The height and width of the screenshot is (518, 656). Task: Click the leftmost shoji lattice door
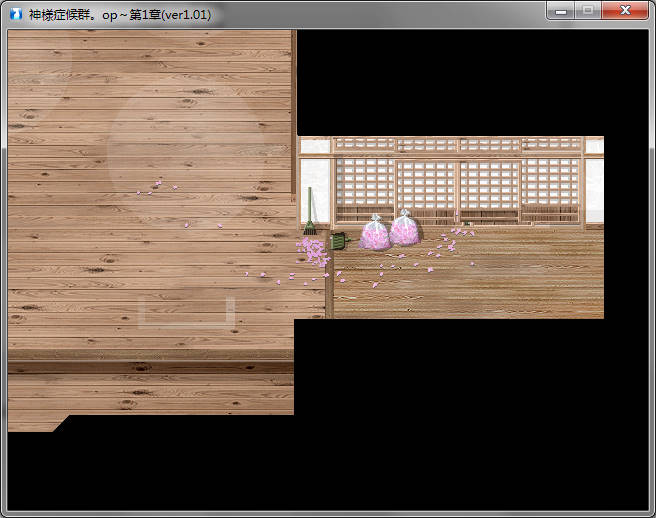tap(363, 186)
